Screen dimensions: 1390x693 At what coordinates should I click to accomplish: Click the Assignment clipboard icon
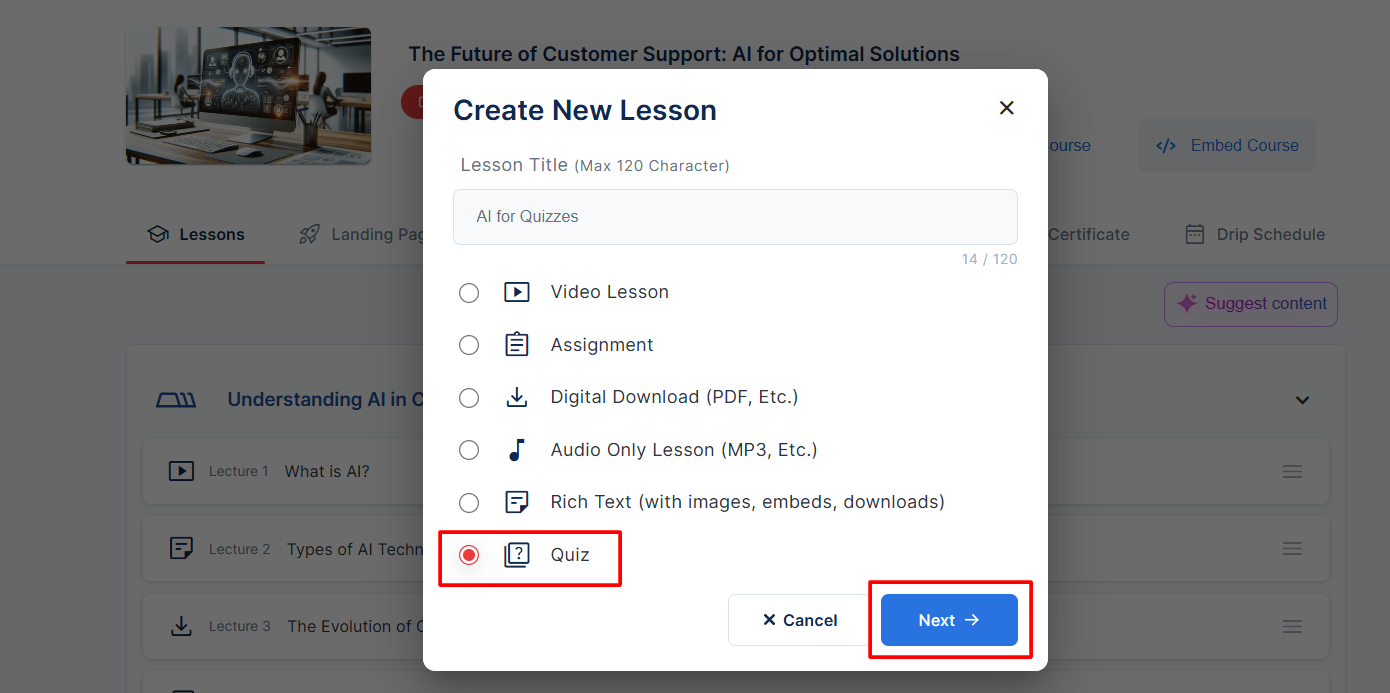pos(516,345)
